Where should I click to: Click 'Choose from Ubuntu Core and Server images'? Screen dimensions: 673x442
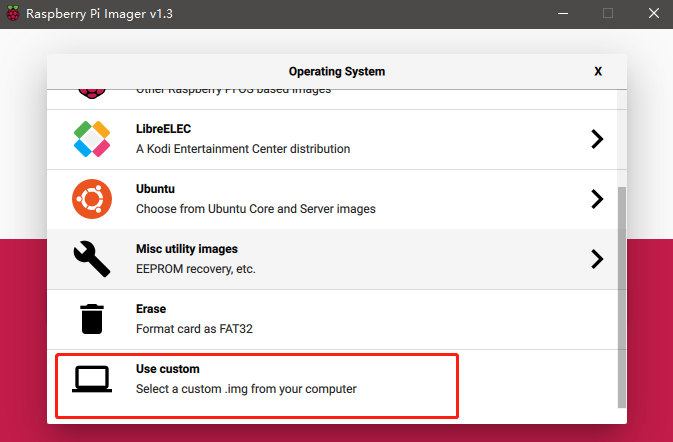pos(256,209)
